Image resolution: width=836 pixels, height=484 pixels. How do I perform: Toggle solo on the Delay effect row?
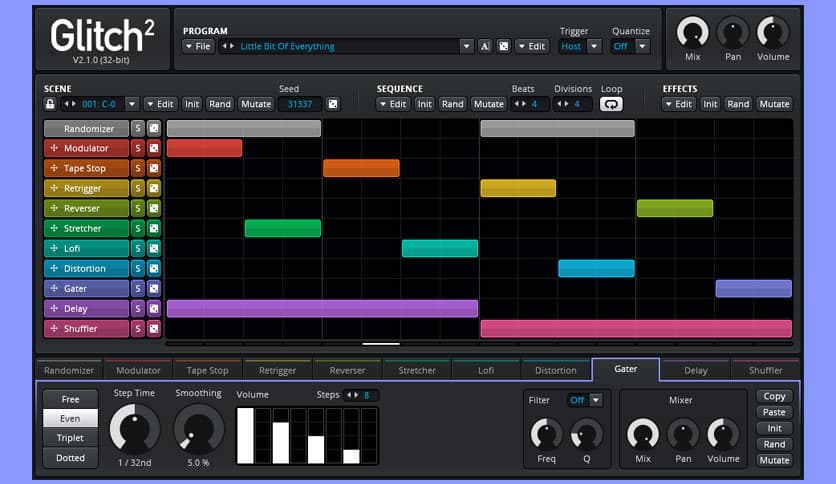tap(138, 308)
